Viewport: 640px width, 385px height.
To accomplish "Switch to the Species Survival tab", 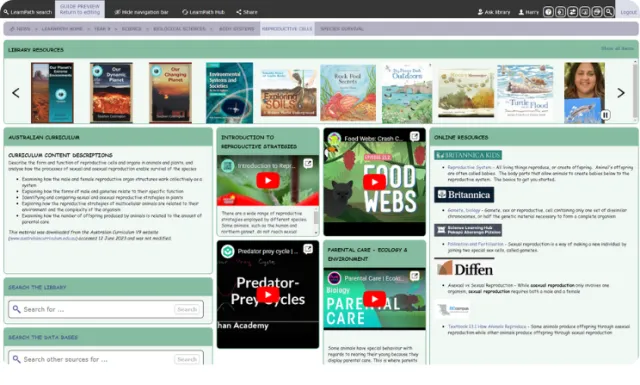I will point(342,29).
